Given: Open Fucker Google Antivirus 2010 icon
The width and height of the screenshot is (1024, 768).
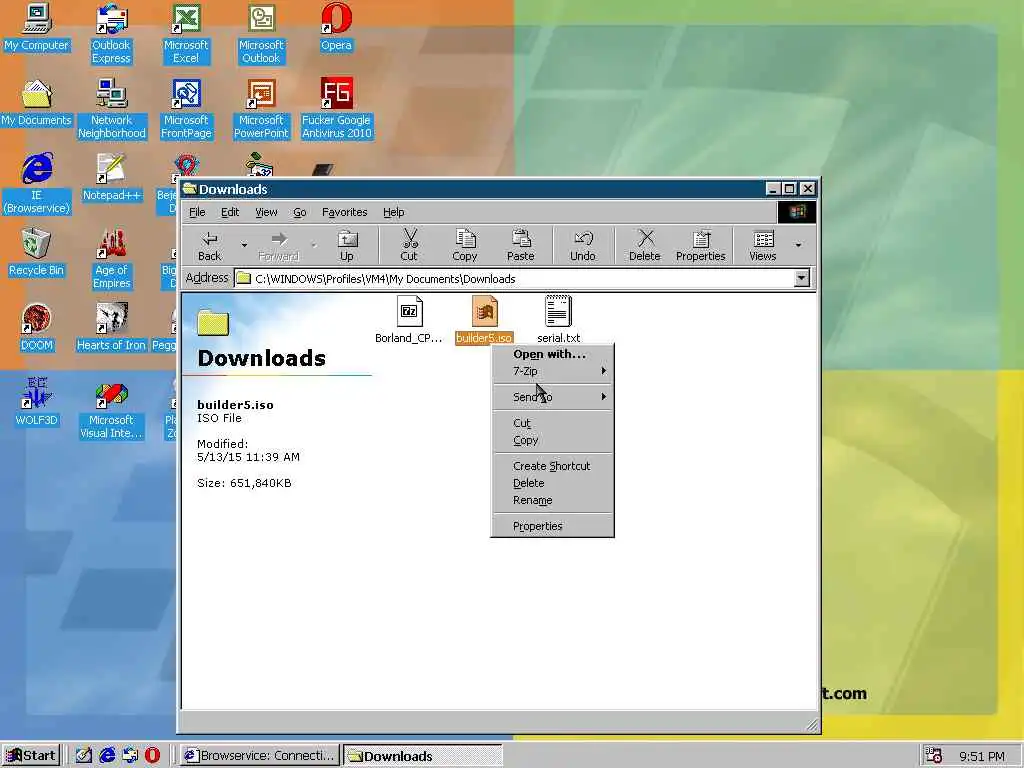Looking at the screenshot, I should point(336,109).
